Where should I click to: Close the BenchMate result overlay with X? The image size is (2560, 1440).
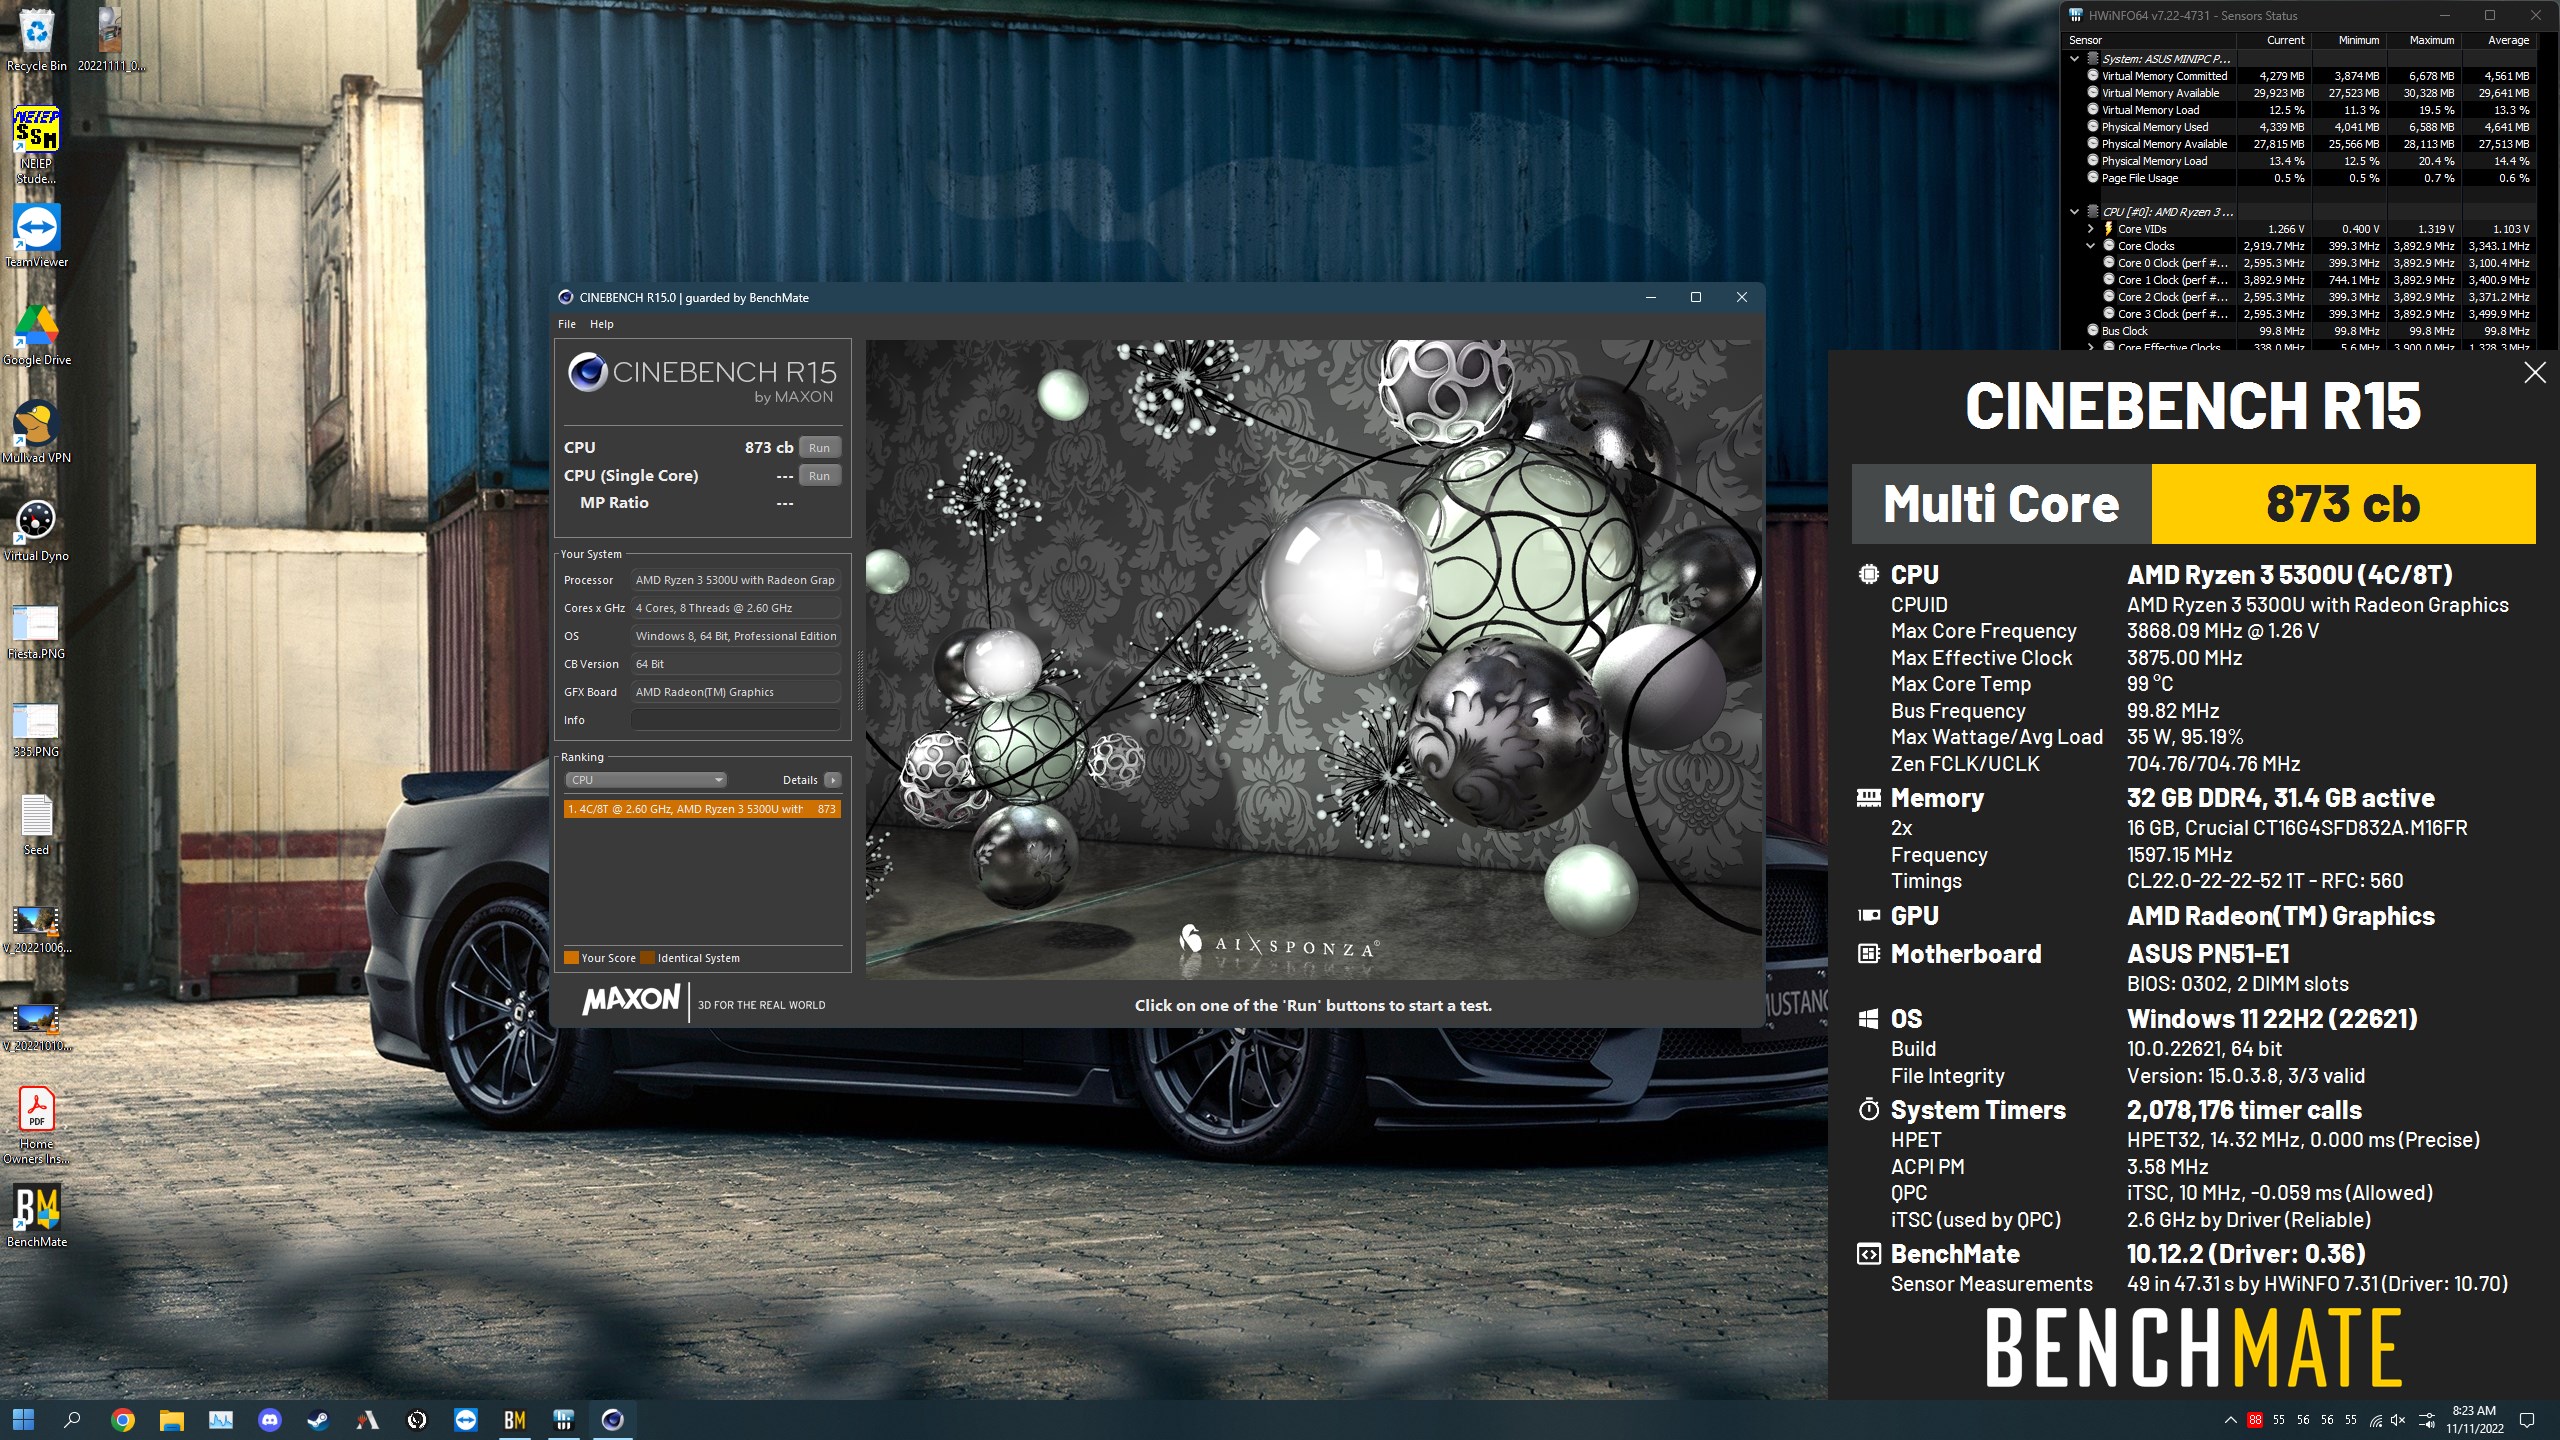[x=2534, y=373]
